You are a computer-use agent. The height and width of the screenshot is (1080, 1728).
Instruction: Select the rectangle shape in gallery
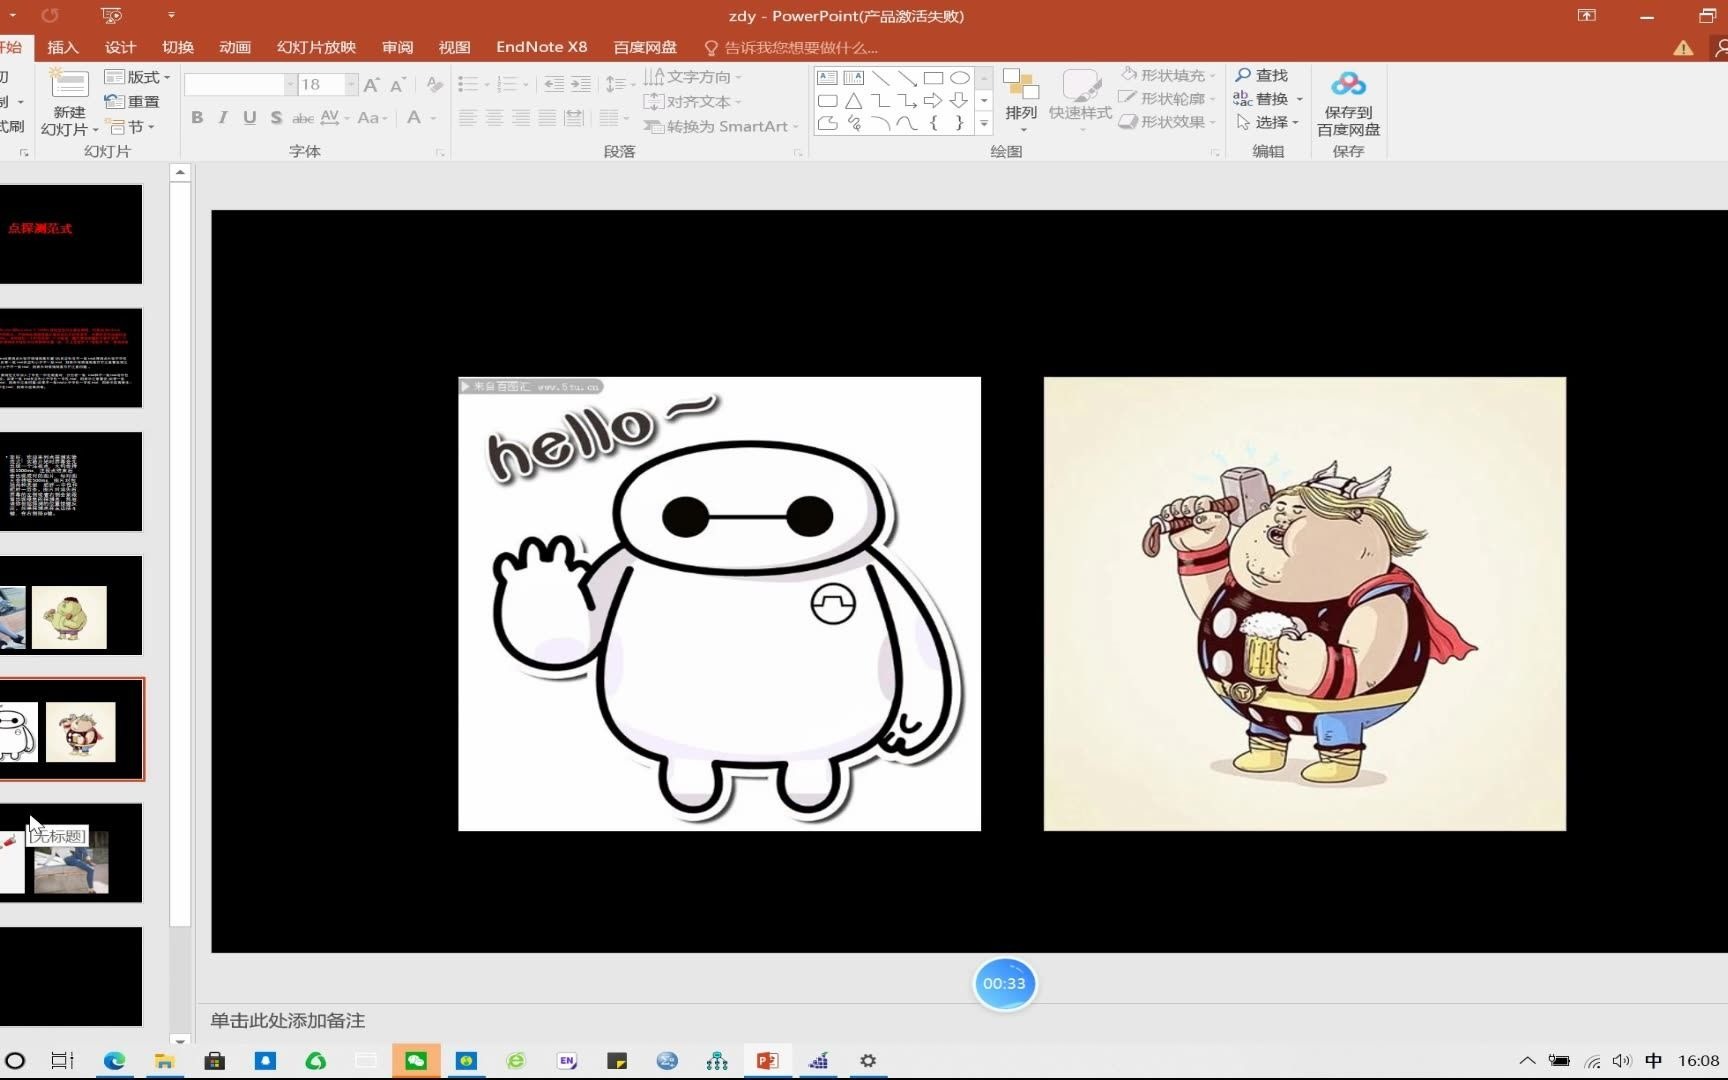coord(933,78)
